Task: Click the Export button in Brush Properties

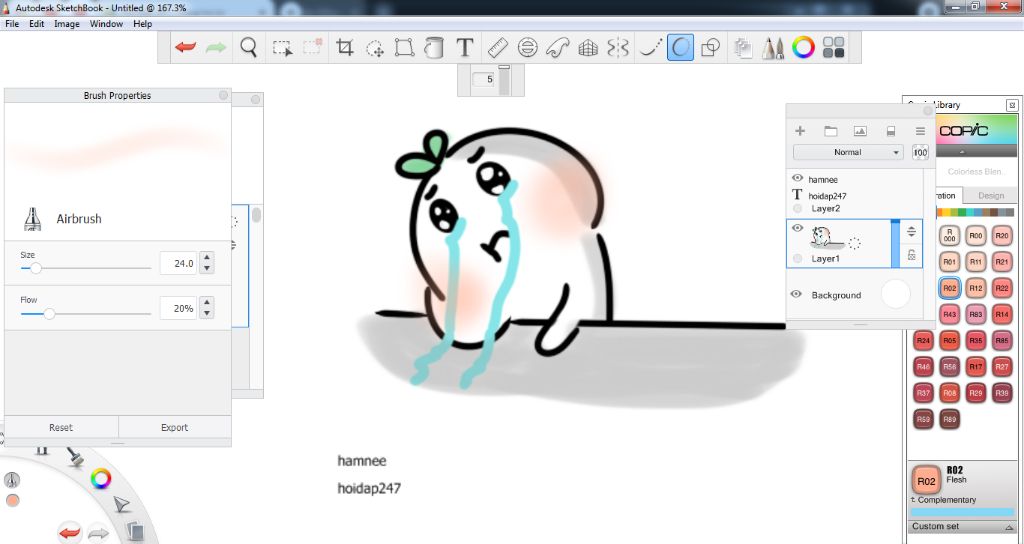Action: [x=174, y=427]
